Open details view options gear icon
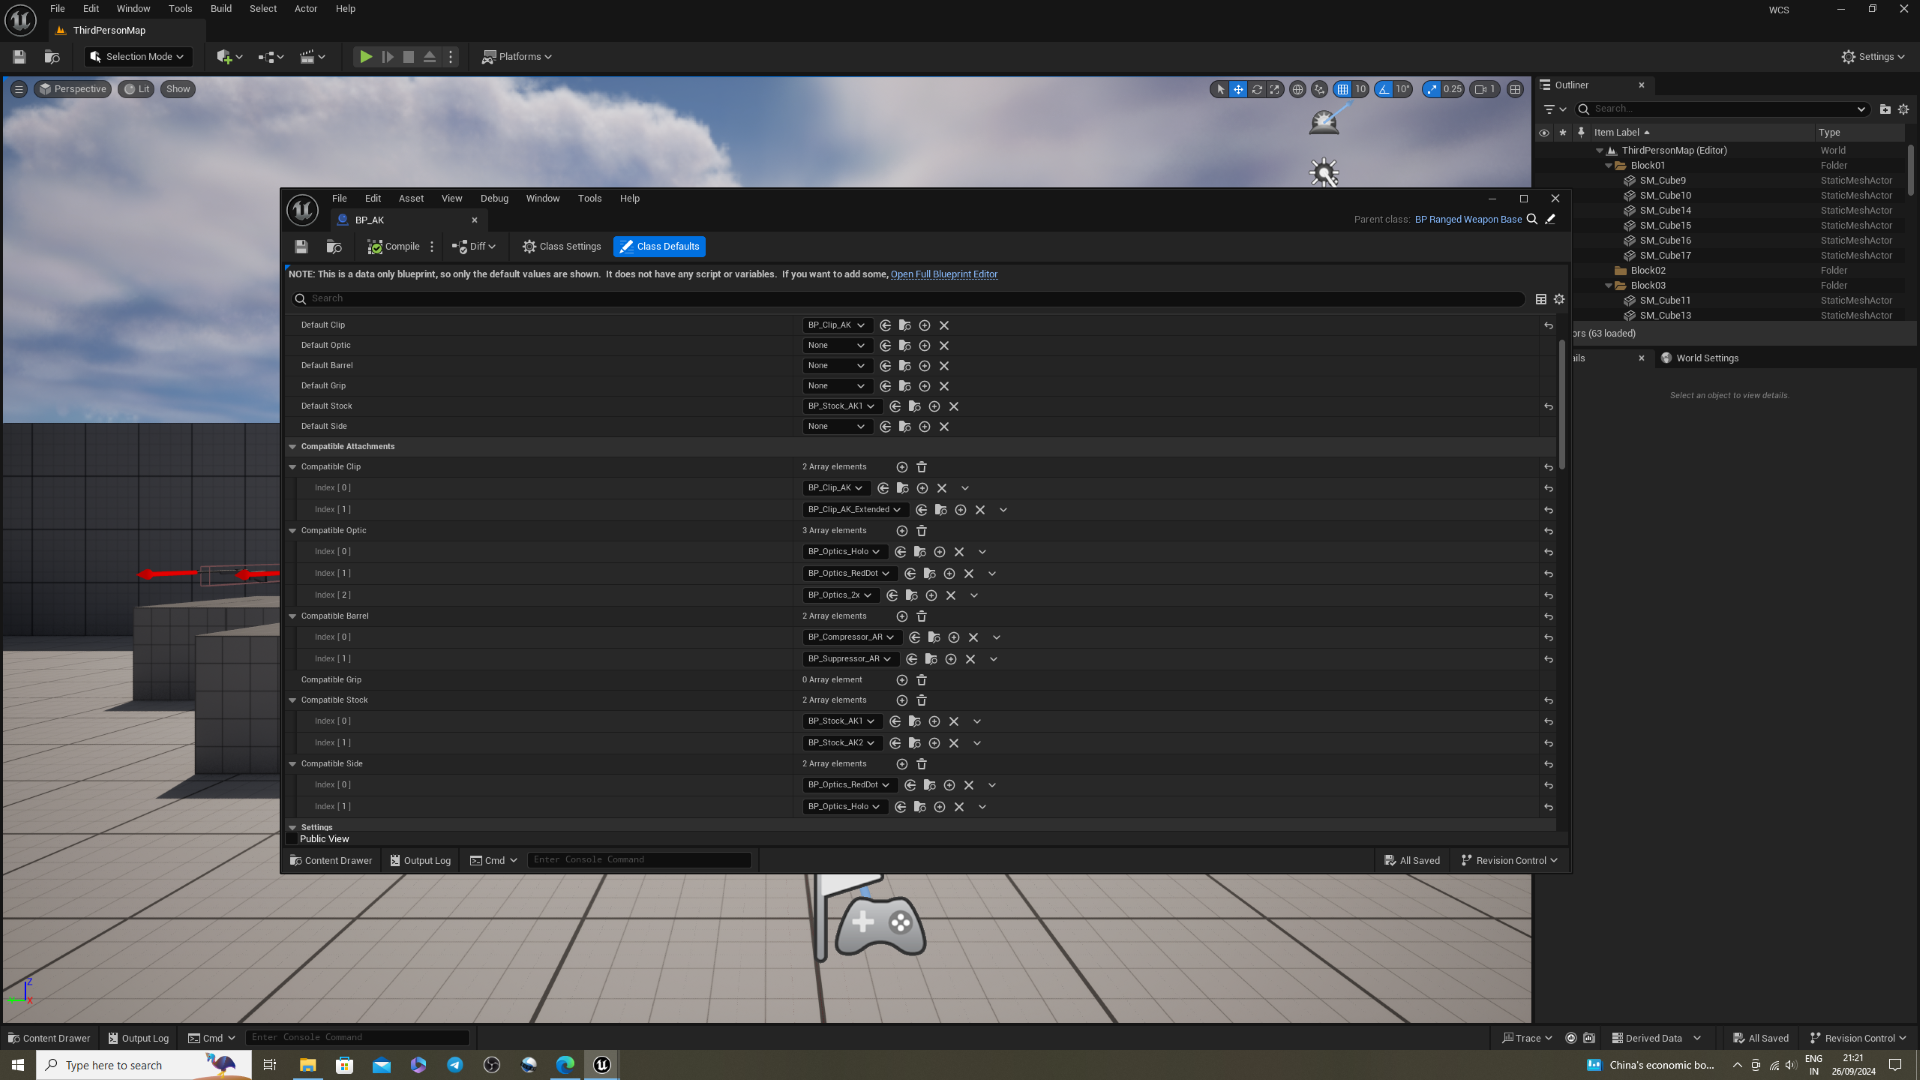 [x=1559, y=299]
